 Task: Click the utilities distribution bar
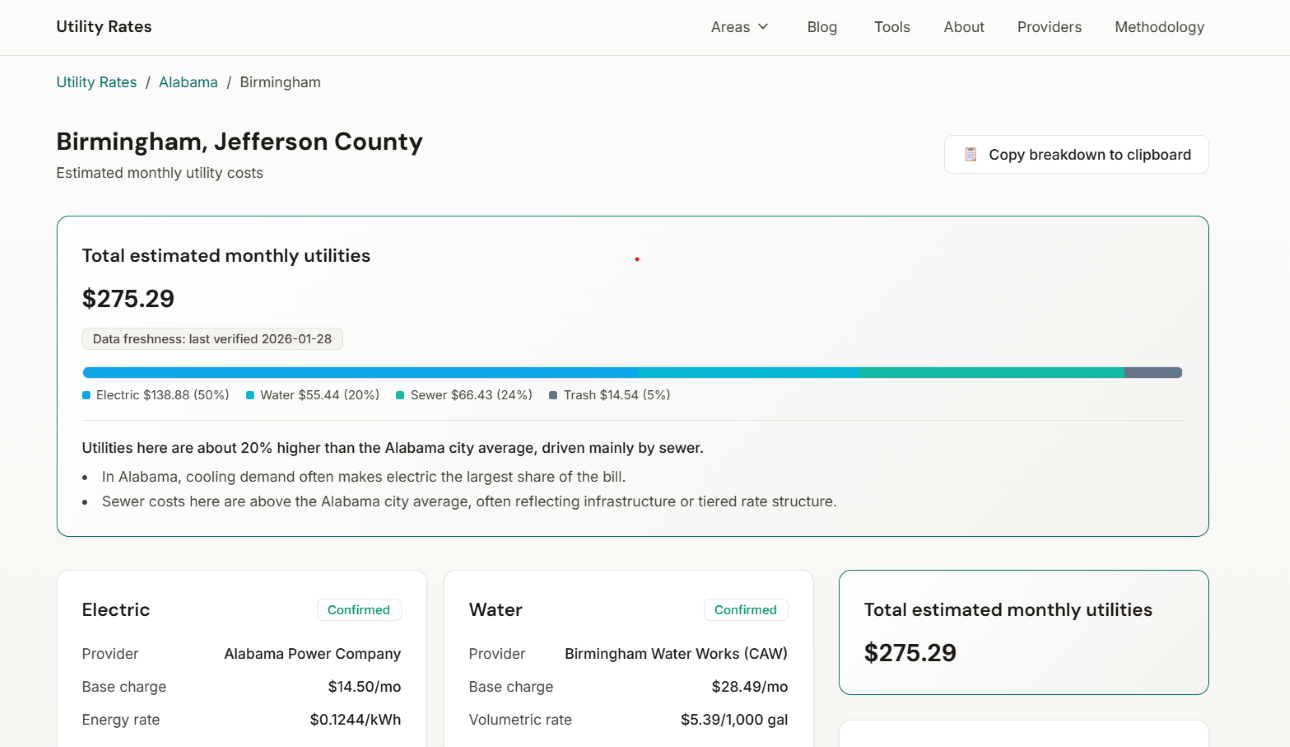coord(632,371)
